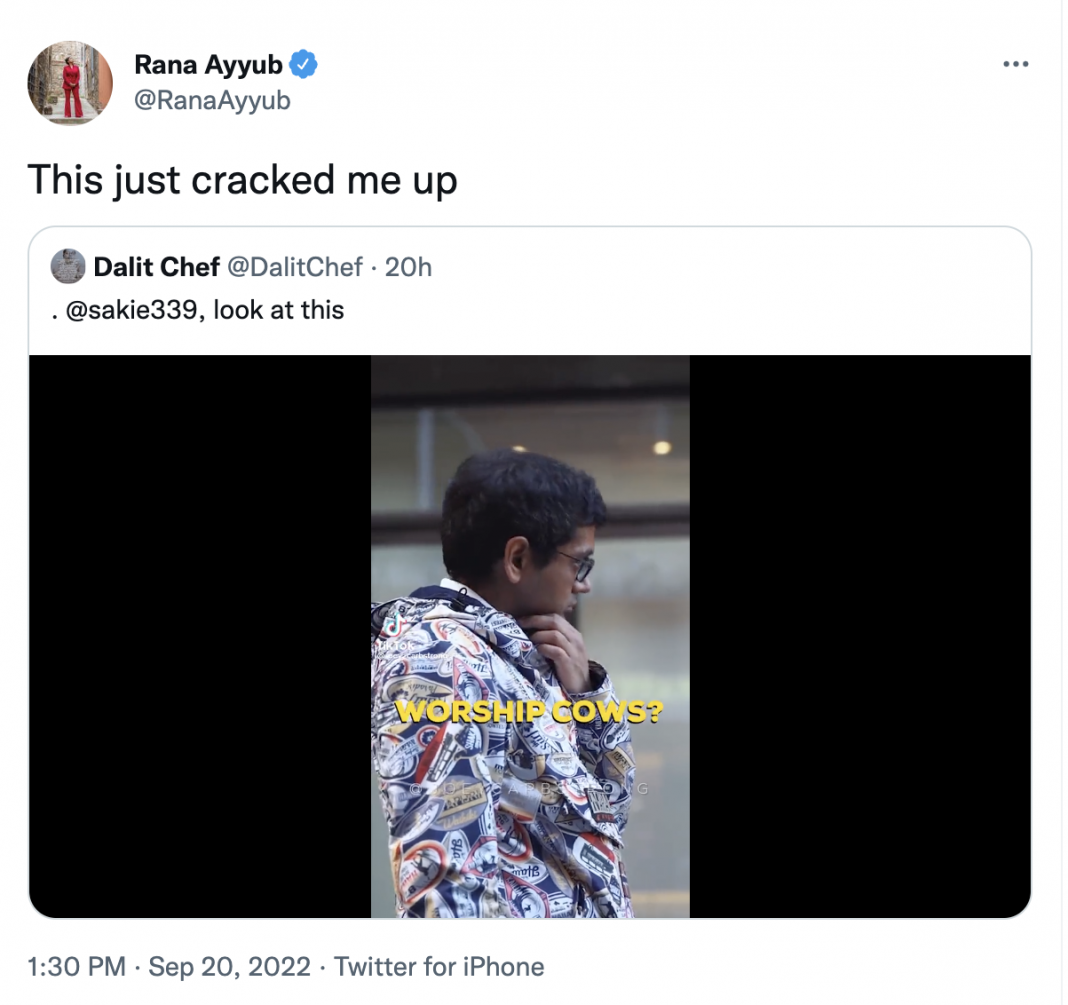Screen dimensions: 1068x1005
Task: Click the tweet text 'This just cracked me up'
Action: pyautogui.click(x=242, y=180)
